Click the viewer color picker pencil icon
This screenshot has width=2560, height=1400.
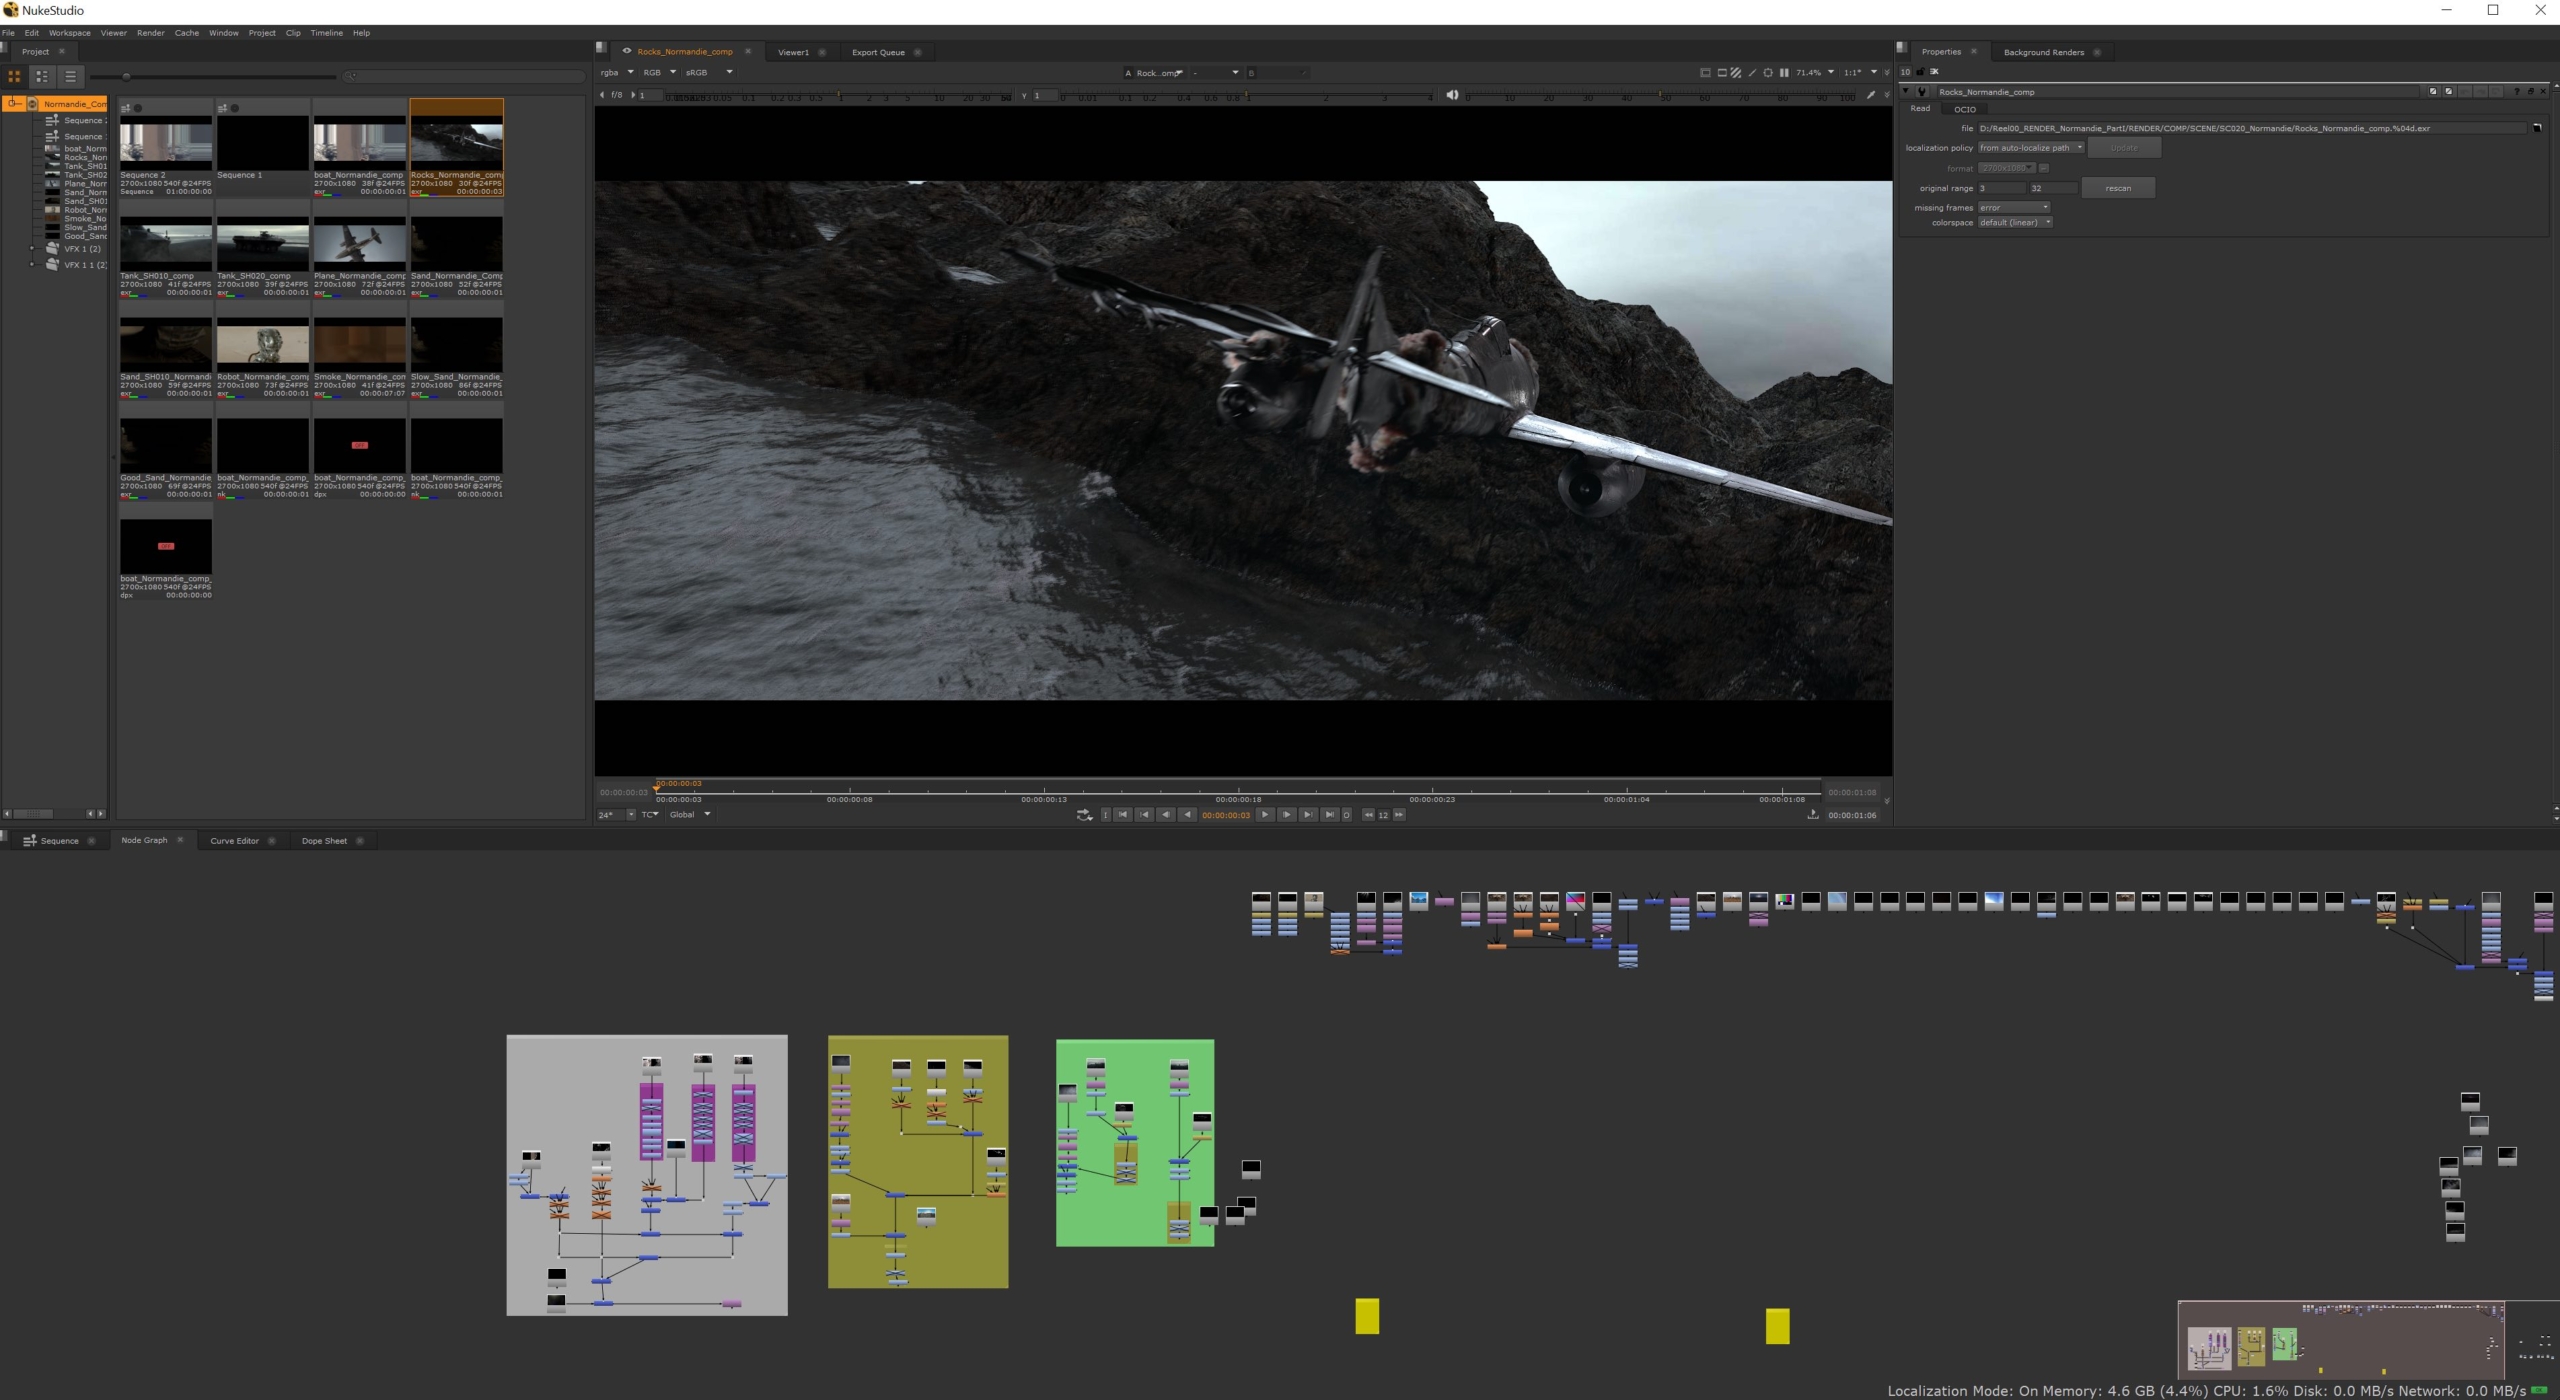pos(1870,95)
